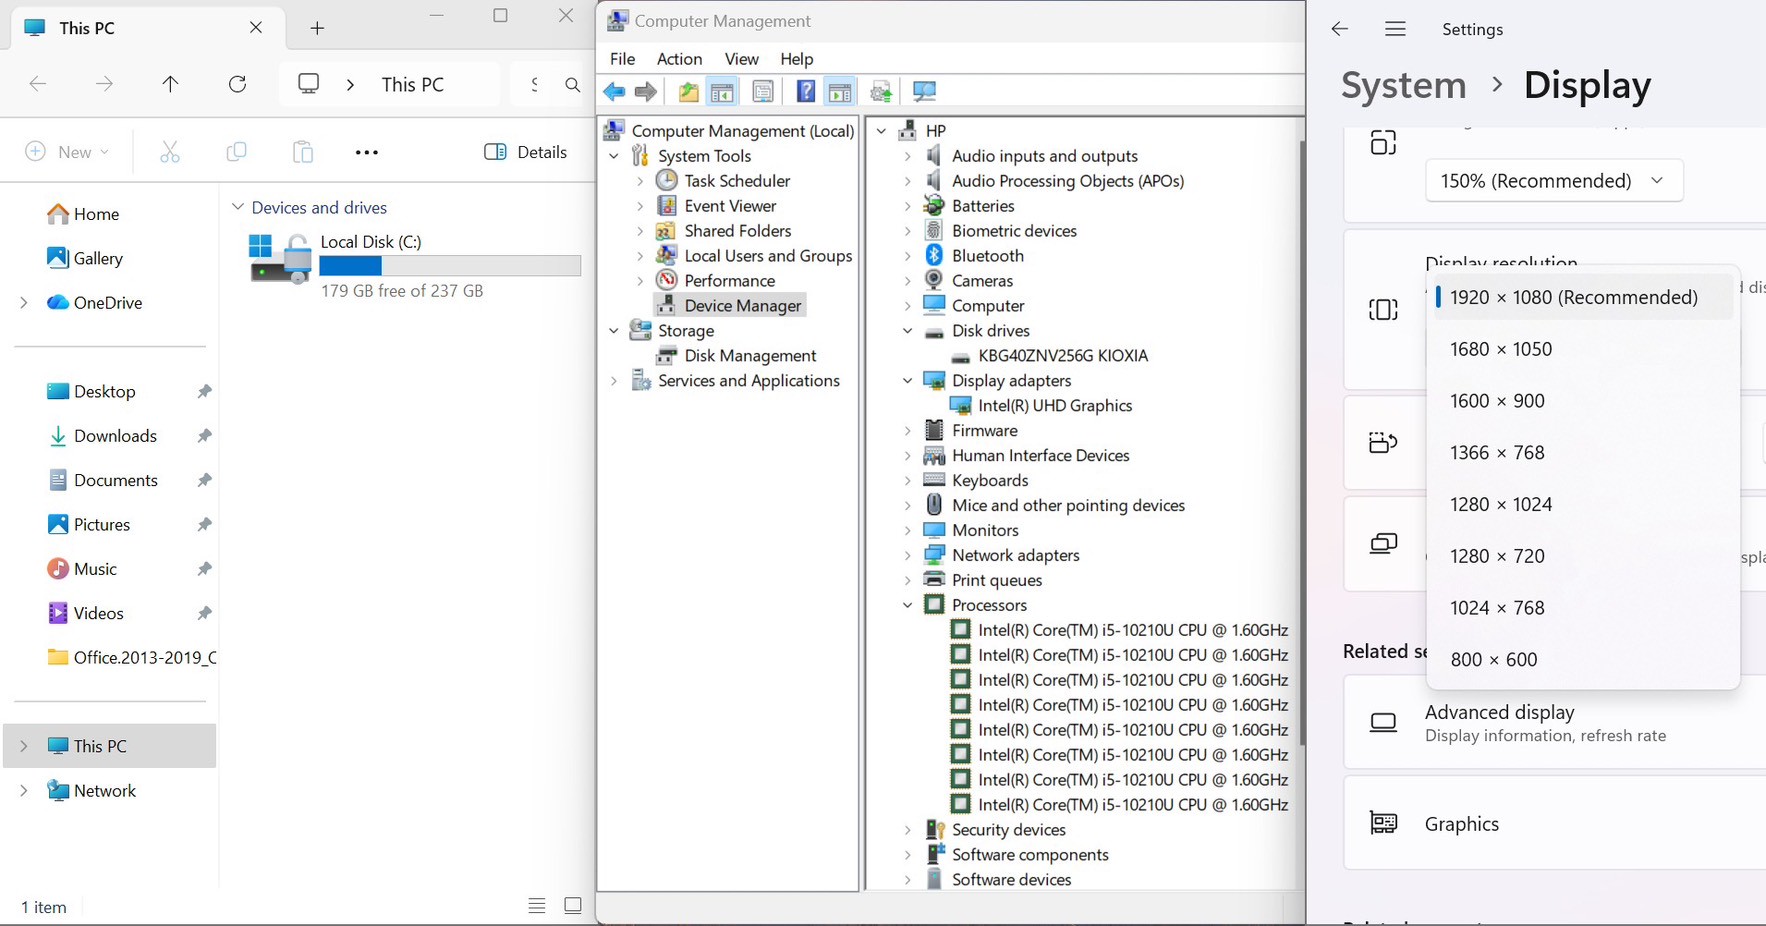Click the Scan for hardware changes monitor icon
Viewport: 1766px width, 926px height.
tap(924, 92)
